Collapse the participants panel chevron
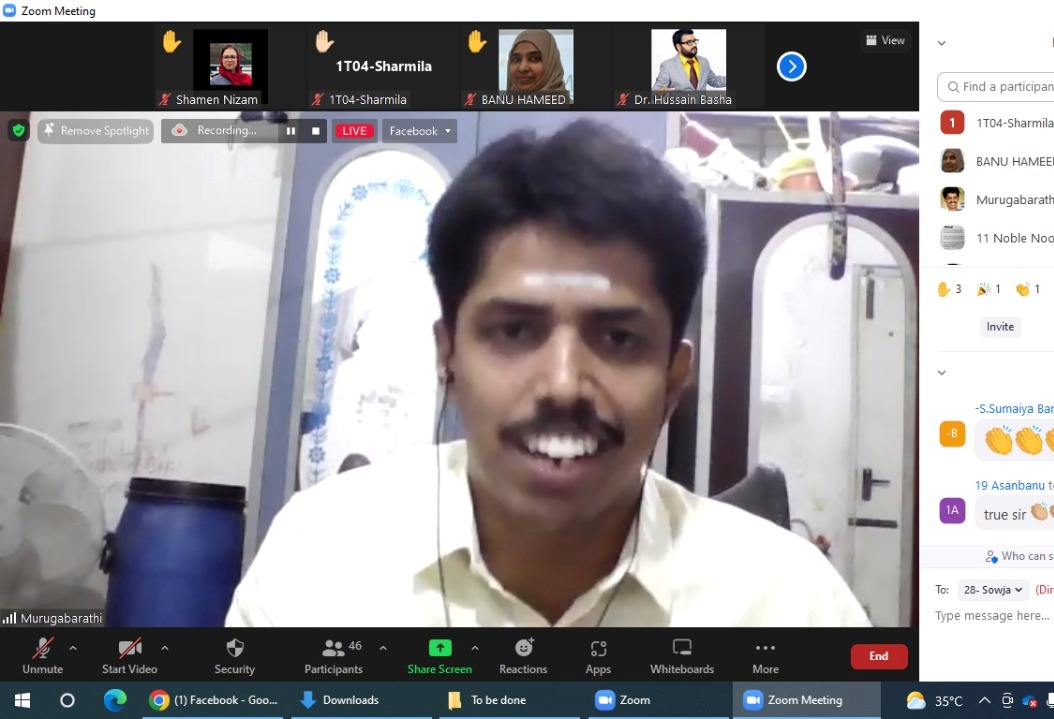This screenshot has width=1054, height=719. coord(942,43)
